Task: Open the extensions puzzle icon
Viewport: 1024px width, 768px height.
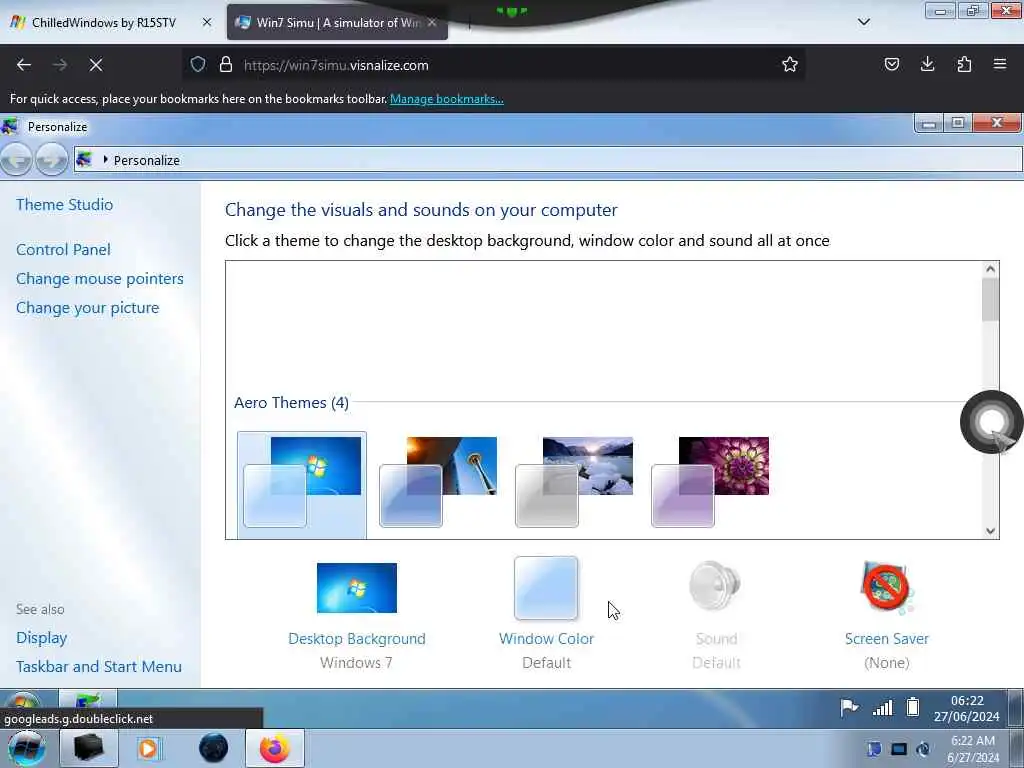Action: [x=964, y=64]
